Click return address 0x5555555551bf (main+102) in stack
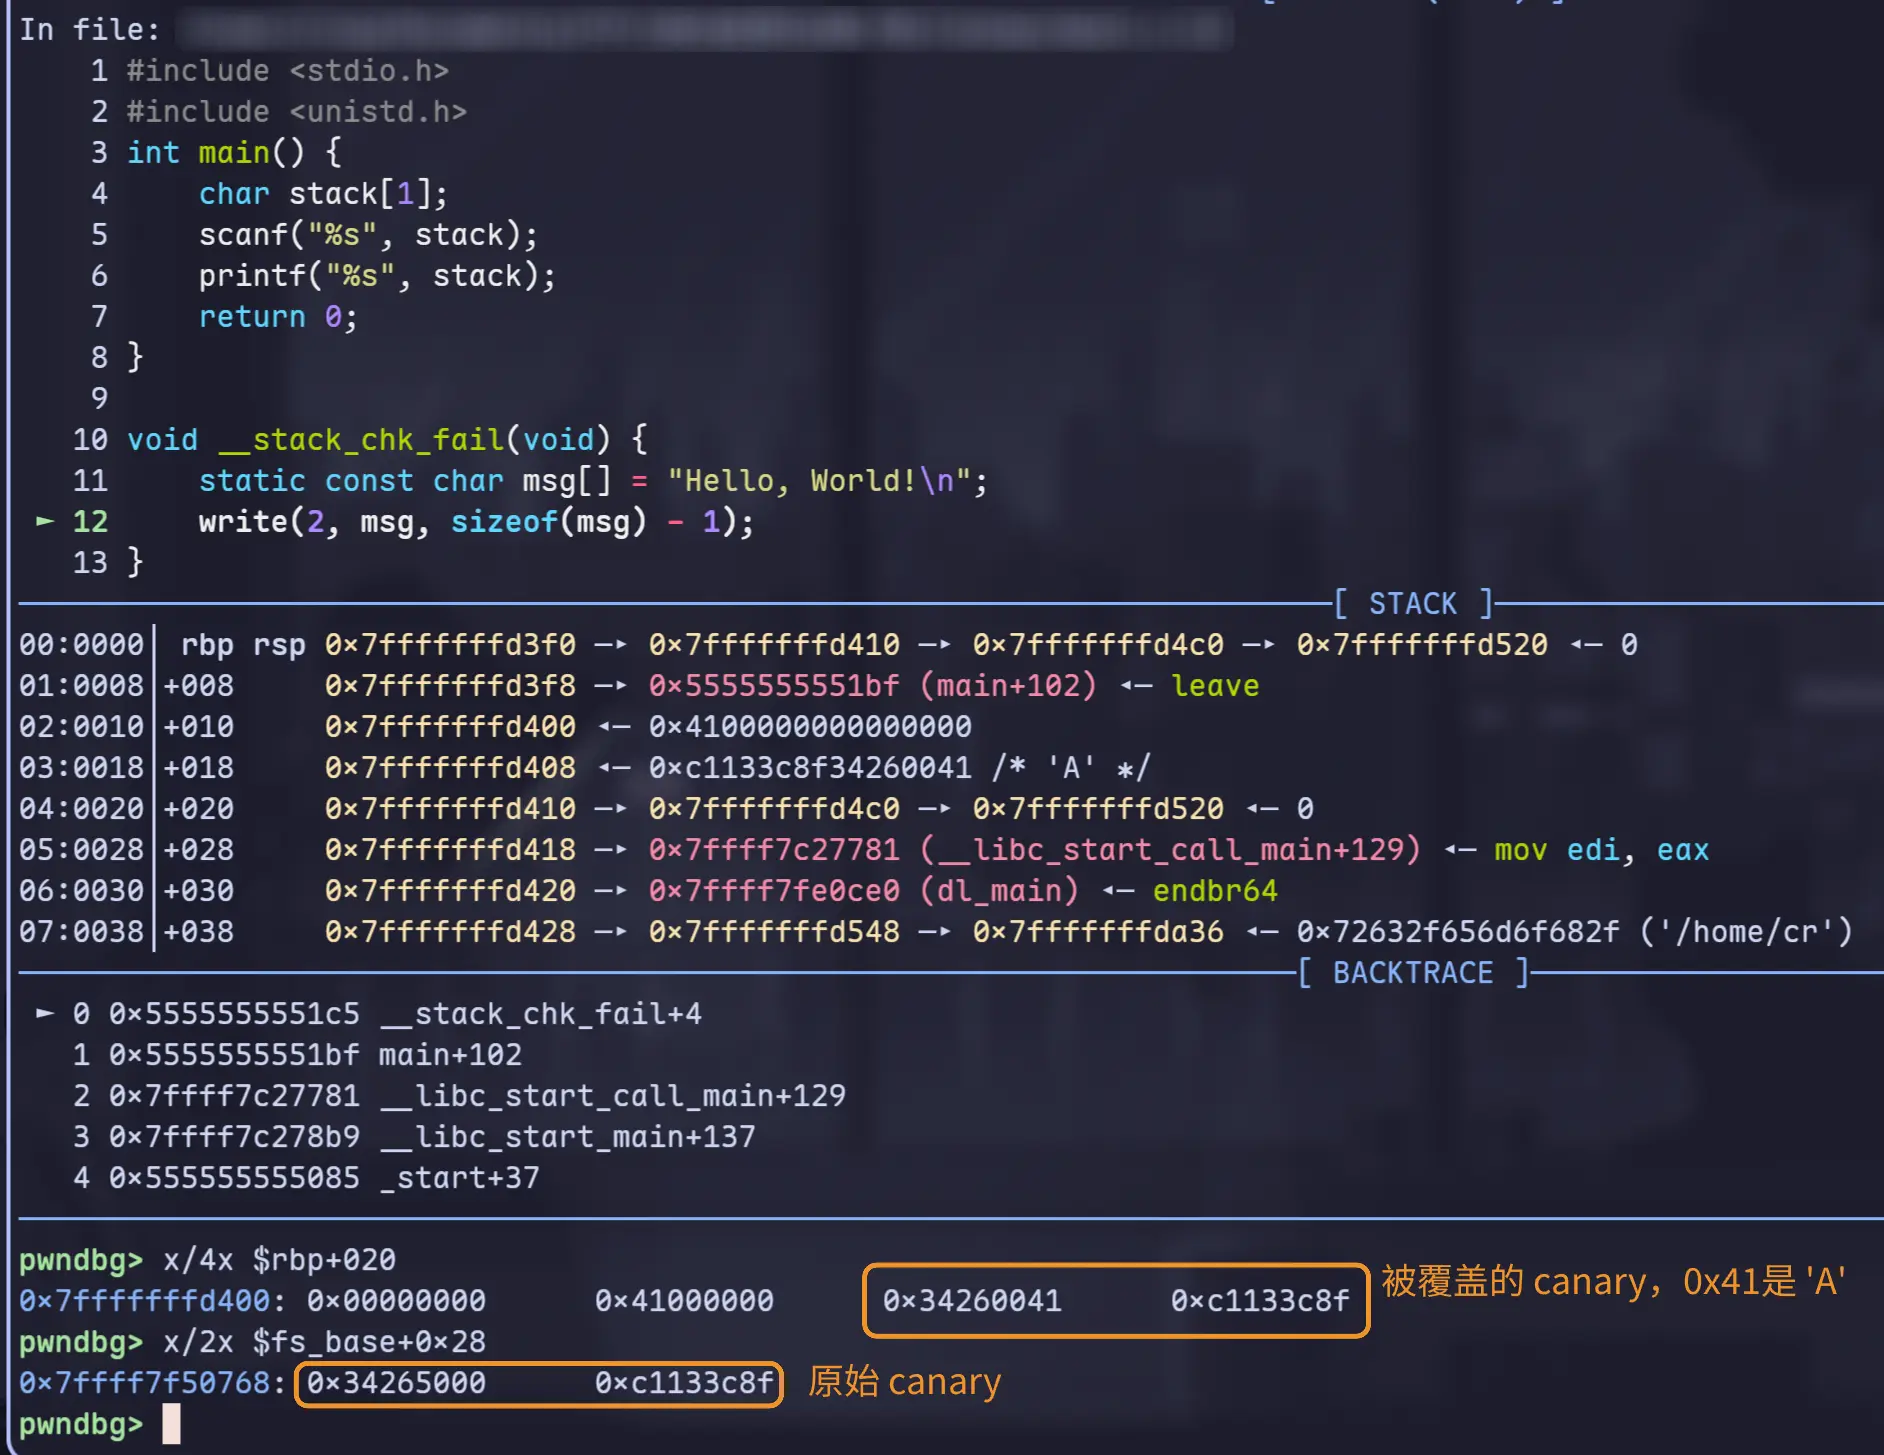 pos(873,686)
